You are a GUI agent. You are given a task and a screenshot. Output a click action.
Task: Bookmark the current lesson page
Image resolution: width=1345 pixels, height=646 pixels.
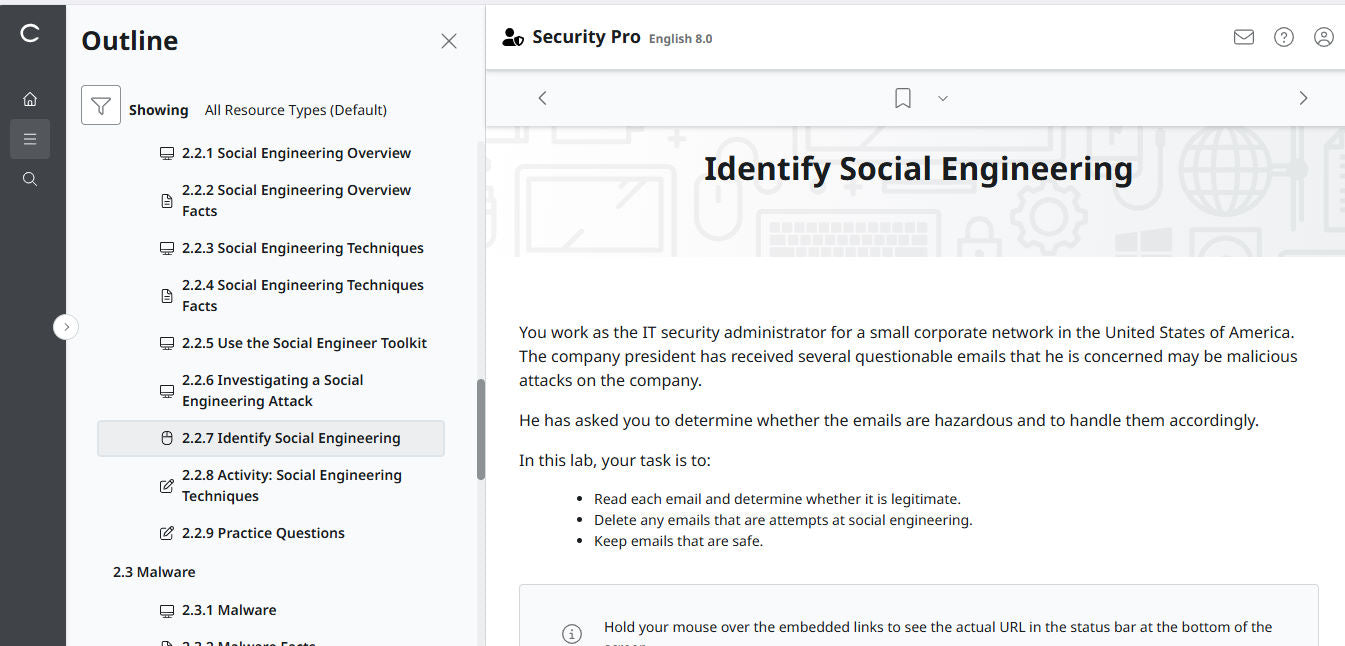902,97
